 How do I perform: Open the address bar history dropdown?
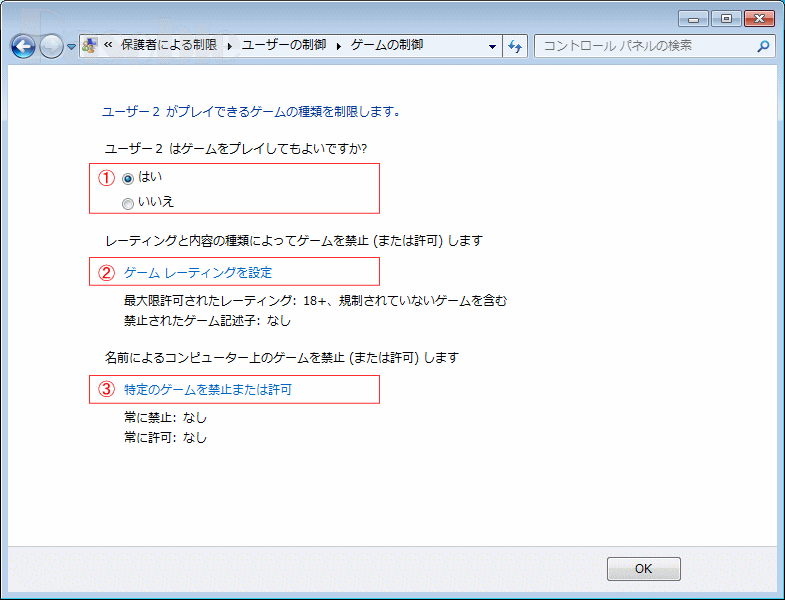click(492, 46)
